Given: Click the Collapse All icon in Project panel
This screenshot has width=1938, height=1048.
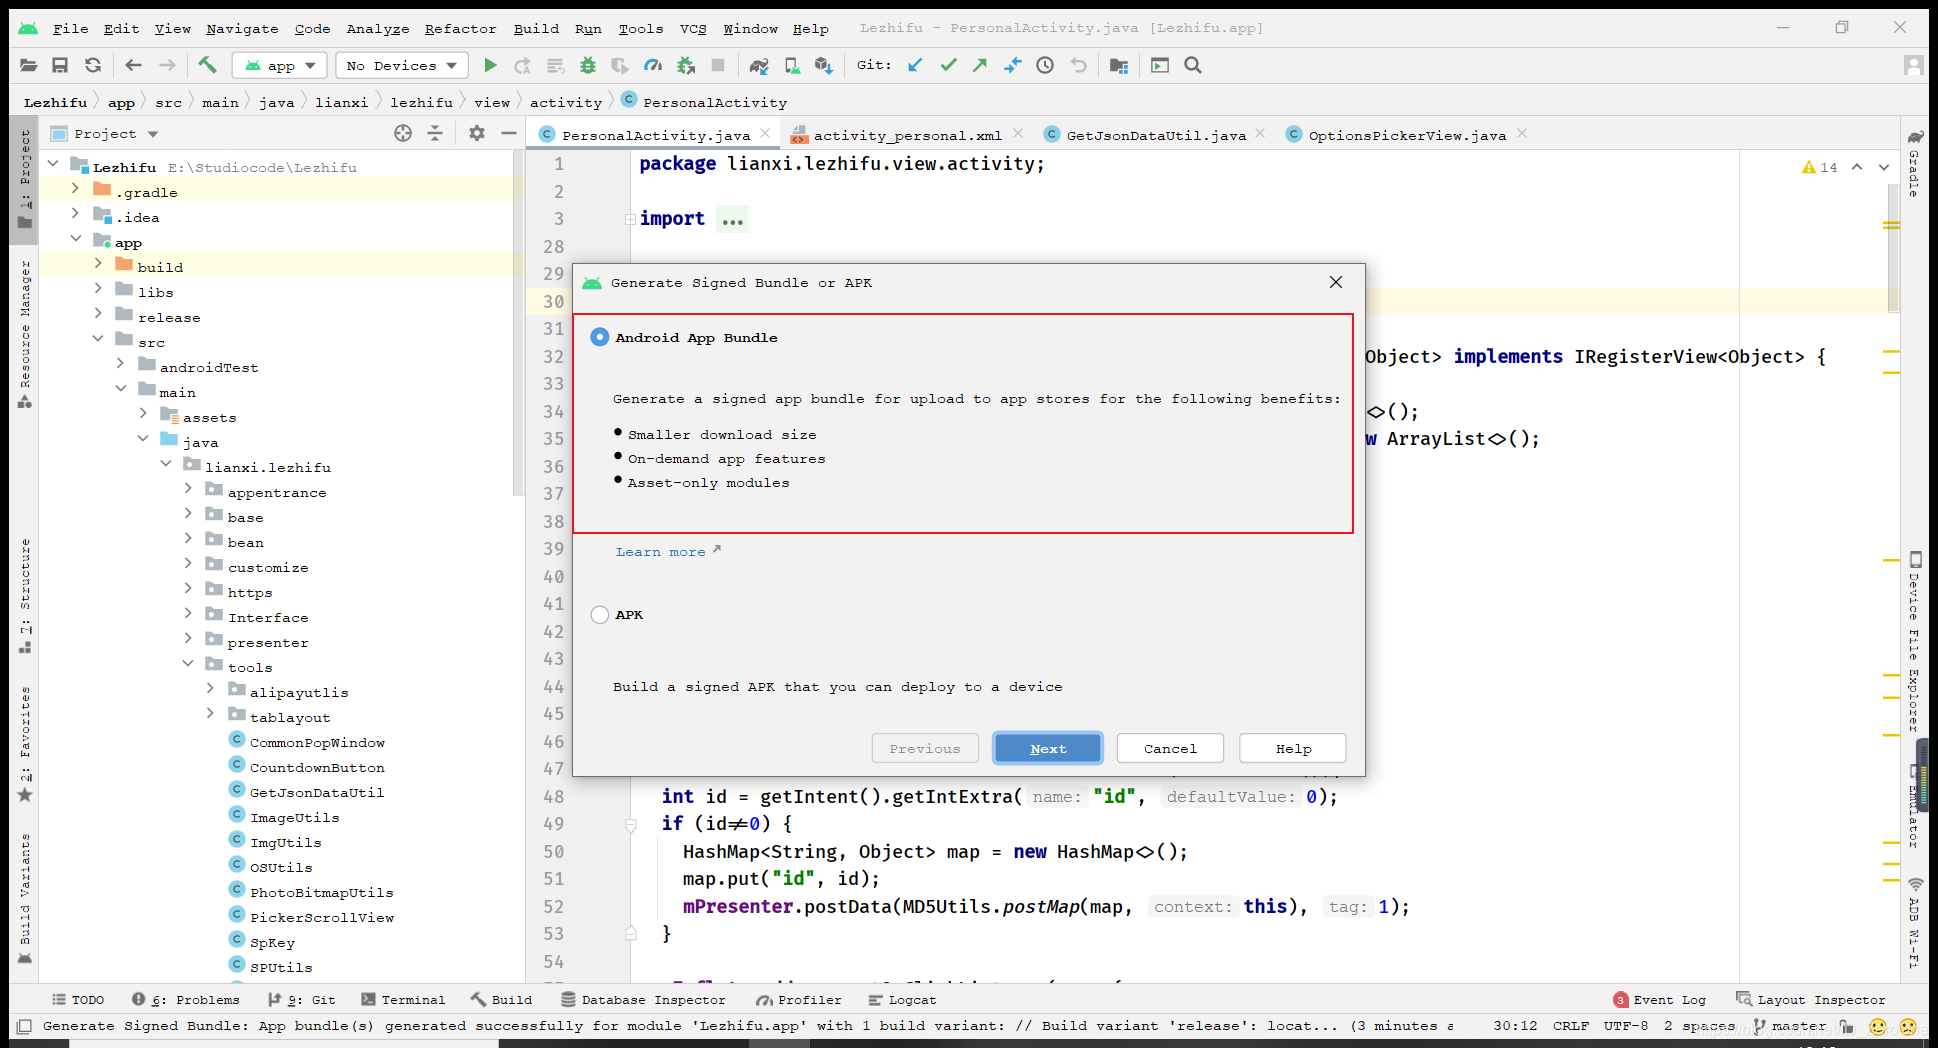Looking at the screenshot, I should tap(435, 133).
